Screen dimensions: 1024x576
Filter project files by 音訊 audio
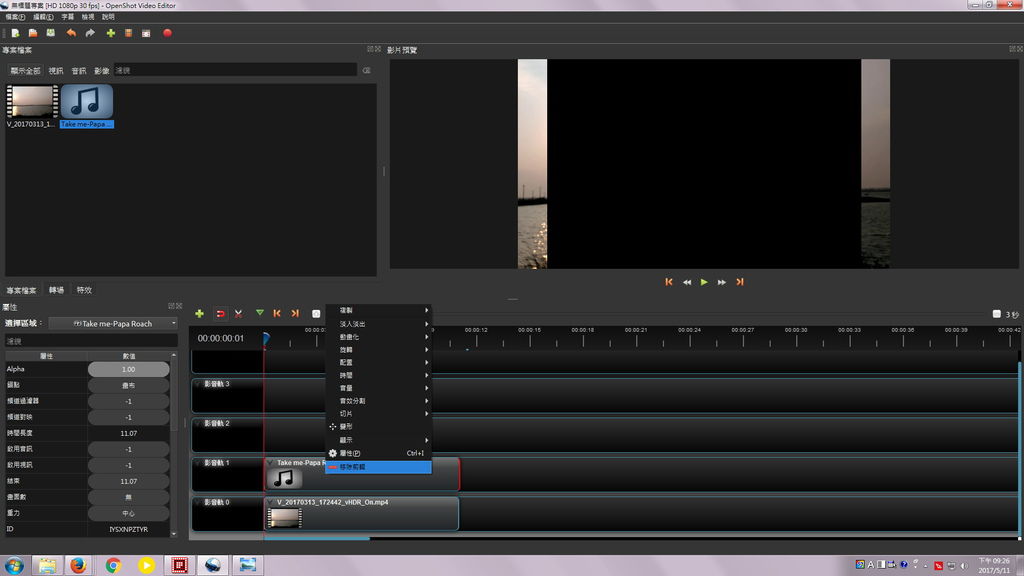pyautogui.click(x=79, y=71)
